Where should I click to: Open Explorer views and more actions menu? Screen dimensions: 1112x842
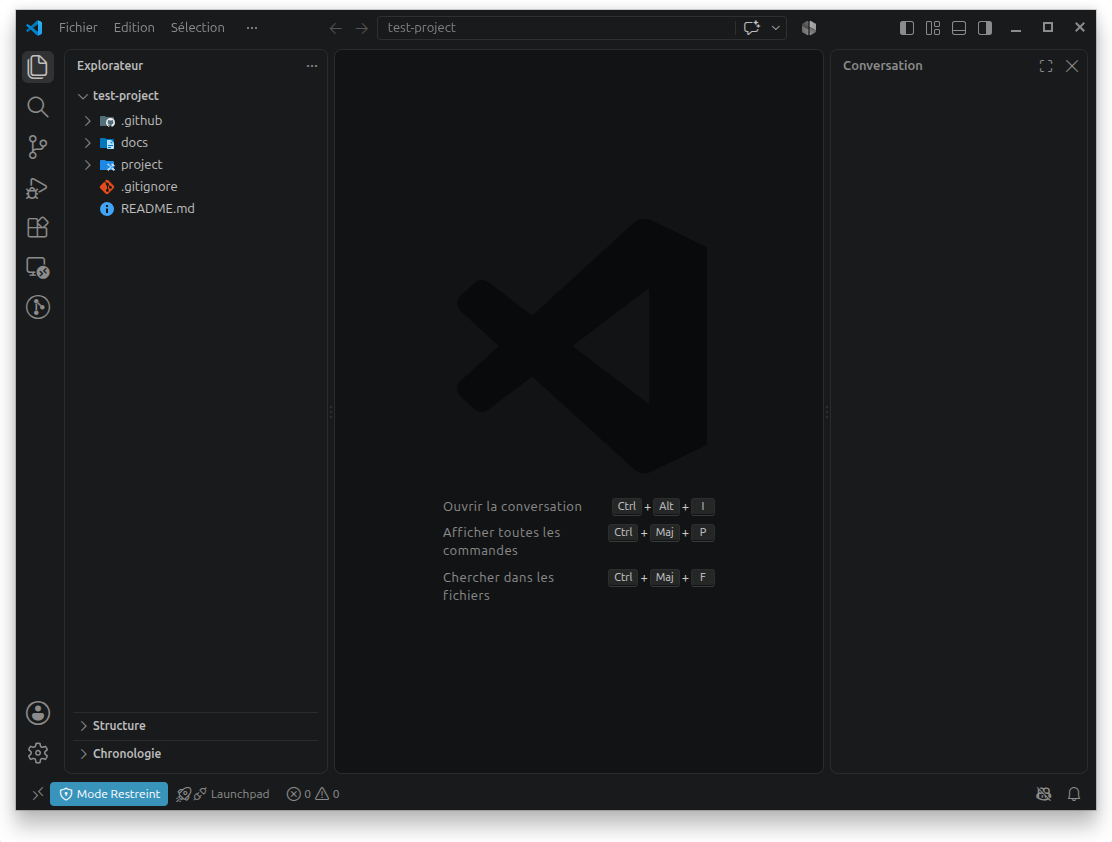(x=312, y=66)
